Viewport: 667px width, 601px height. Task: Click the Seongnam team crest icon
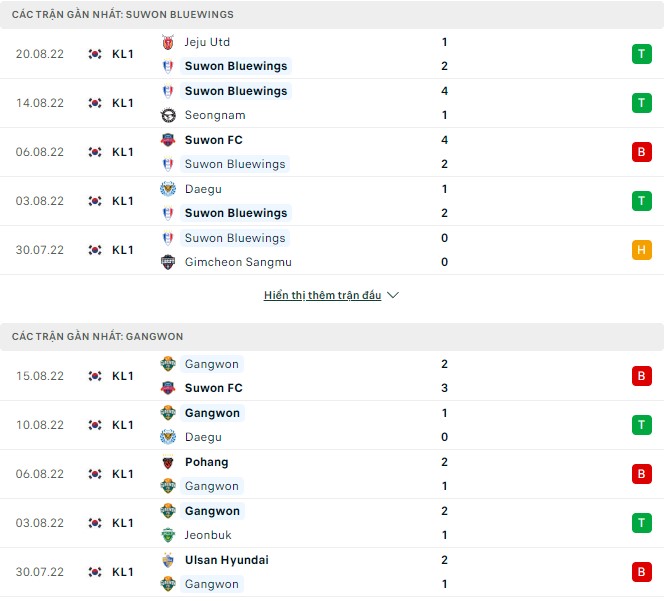(x=168, y=115)
